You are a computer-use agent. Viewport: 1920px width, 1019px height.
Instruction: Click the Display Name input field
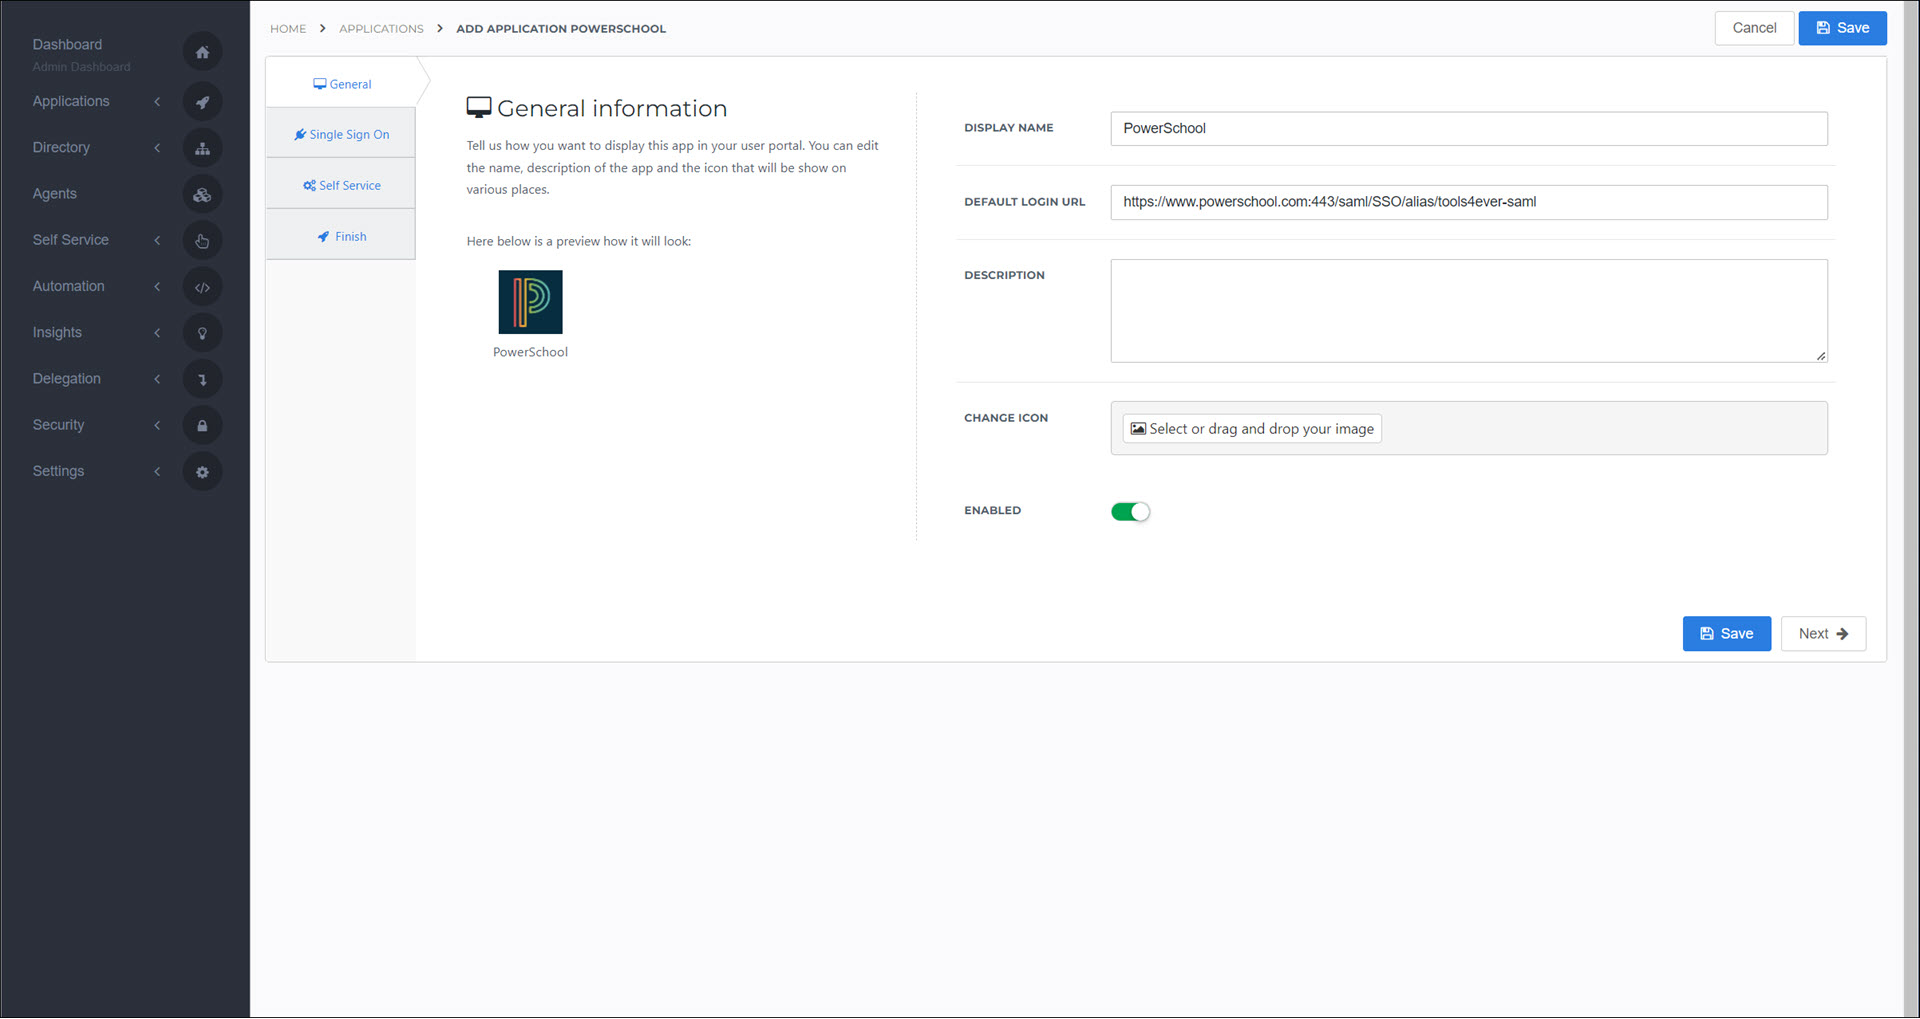pos(1468,129)
